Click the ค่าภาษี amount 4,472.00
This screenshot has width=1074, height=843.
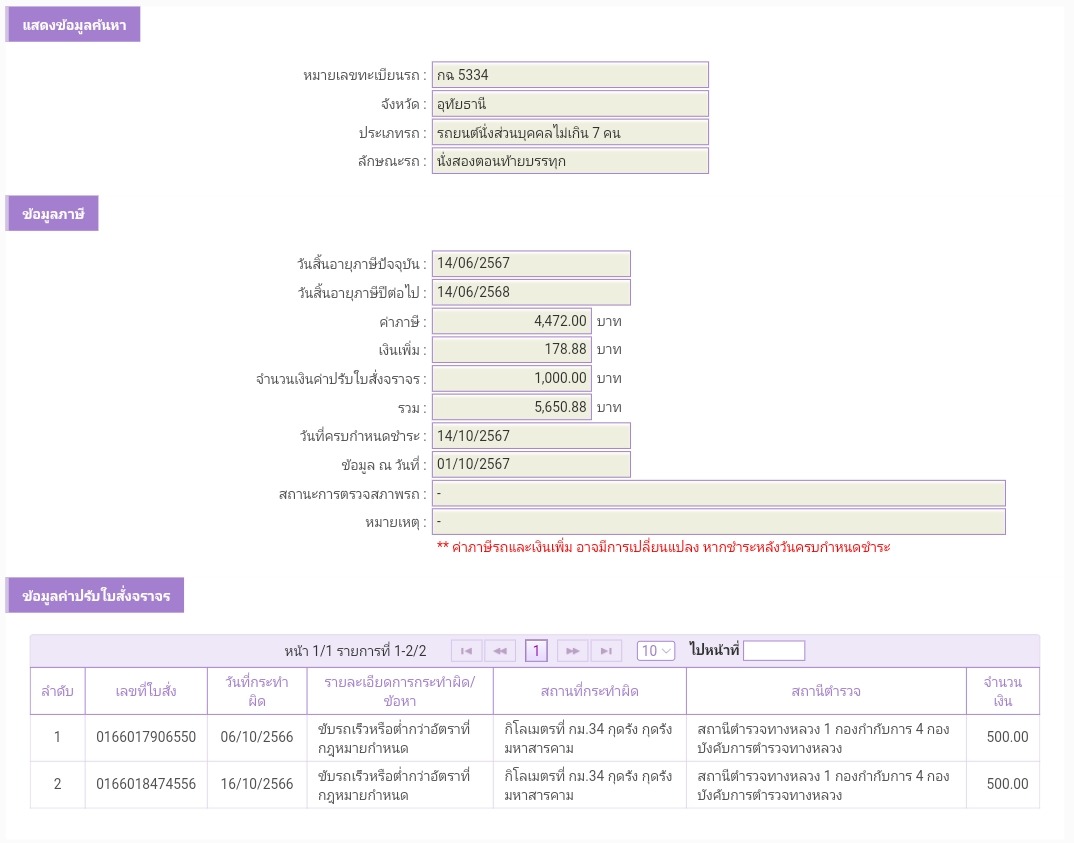(x=512, y=320)
